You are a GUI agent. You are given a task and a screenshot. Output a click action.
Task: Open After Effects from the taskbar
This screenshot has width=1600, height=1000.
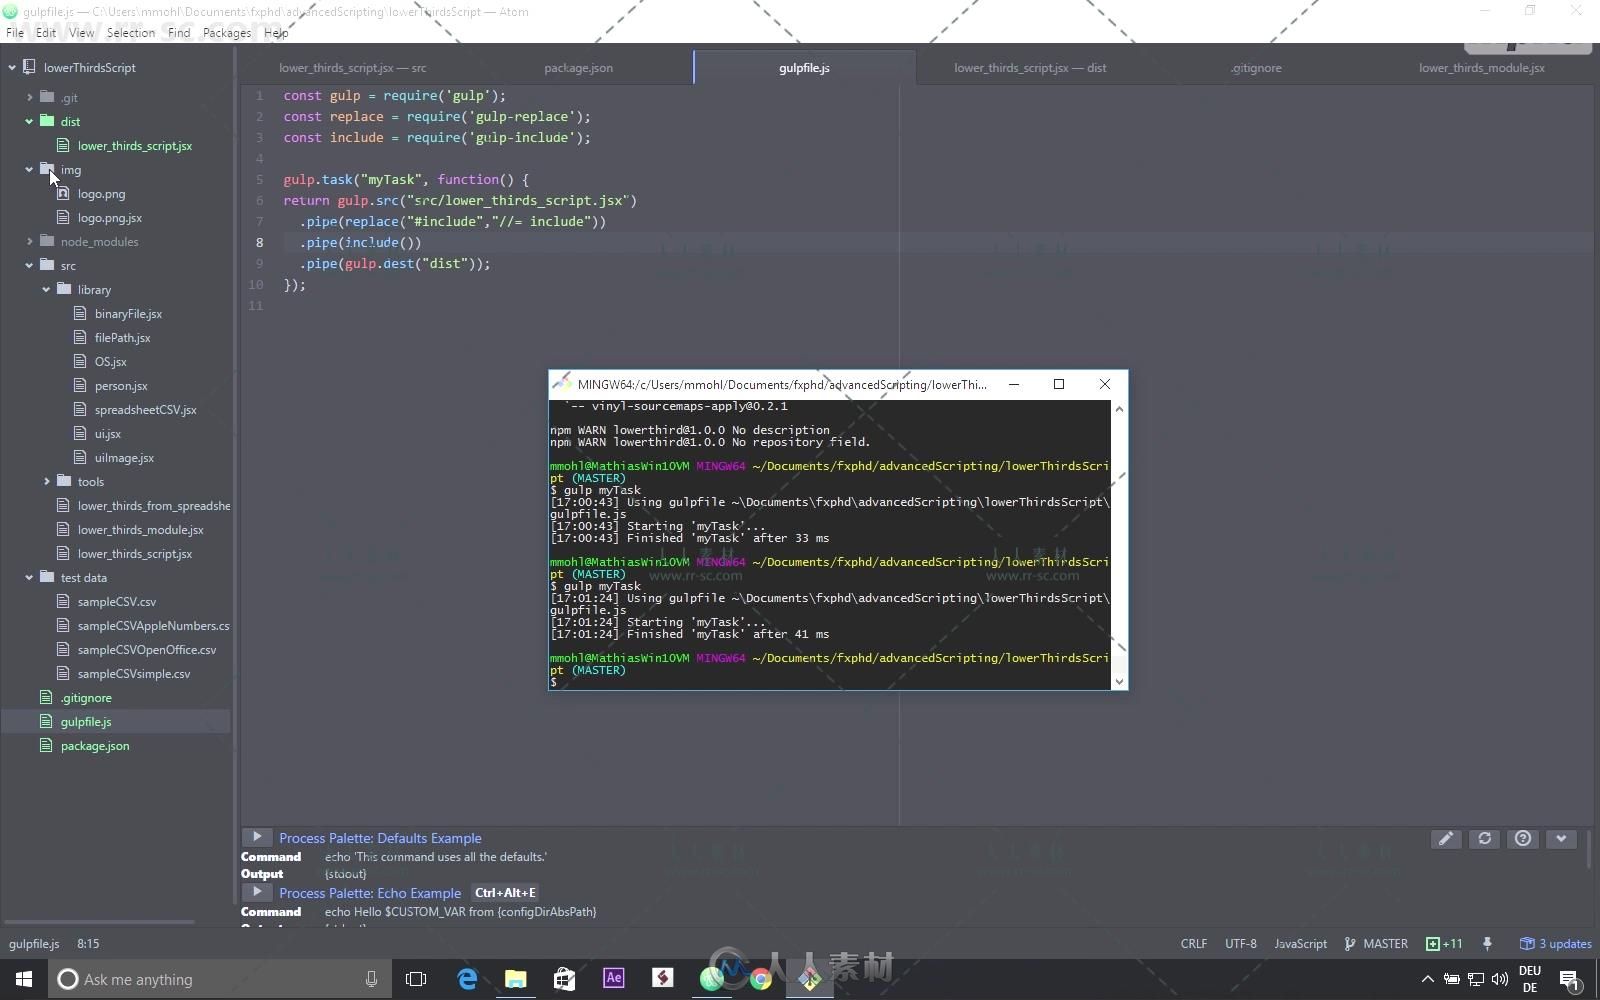click(x=613, y=978)
